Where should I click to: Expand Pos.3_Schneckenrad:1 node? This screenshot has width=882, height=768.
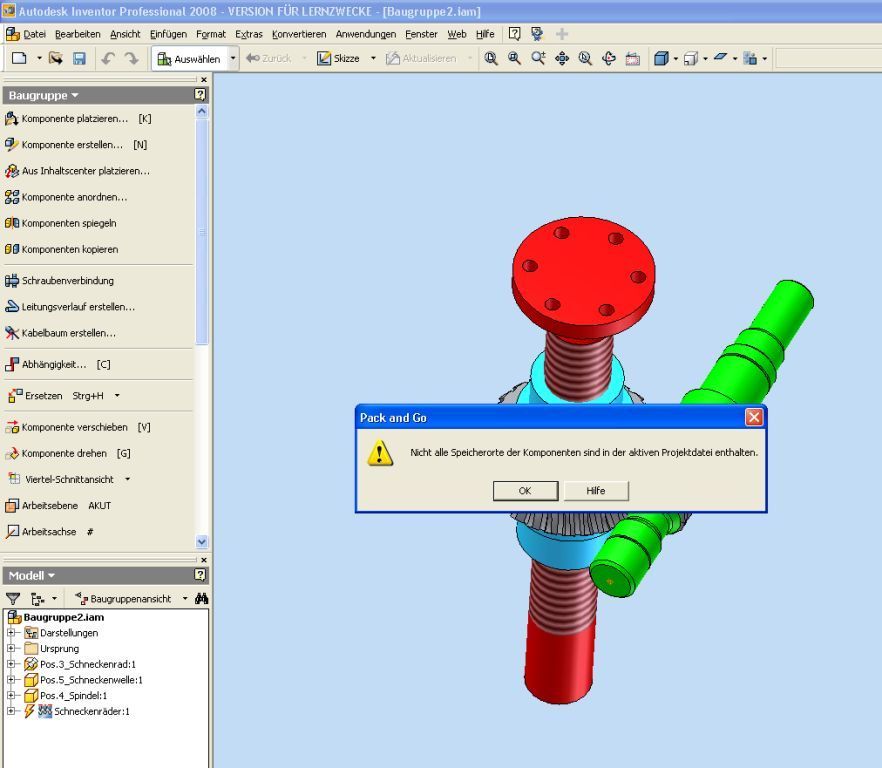click(11, 664)
